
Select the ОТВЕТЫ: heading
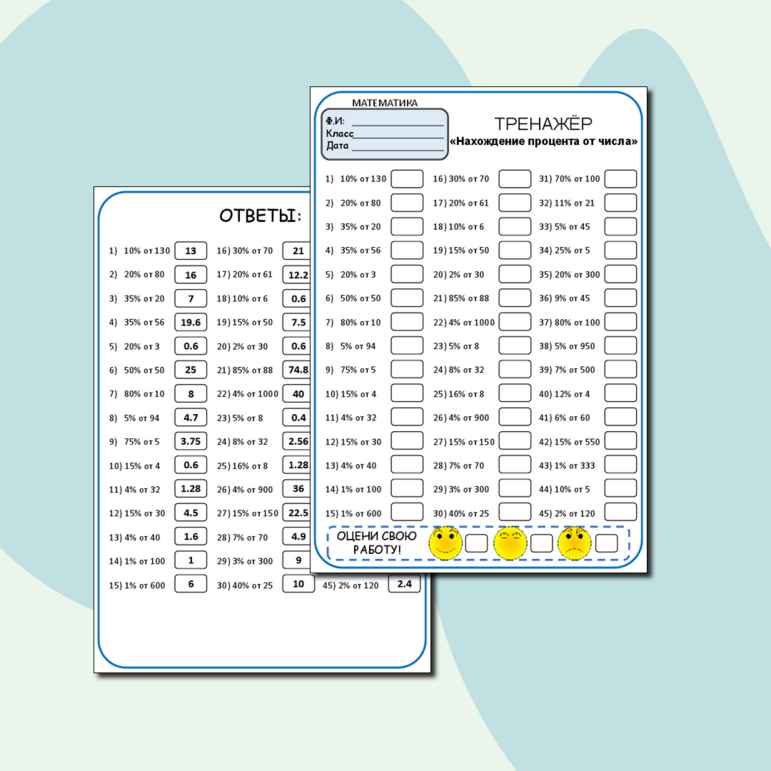pyautogui.click(x=259, y=215)
